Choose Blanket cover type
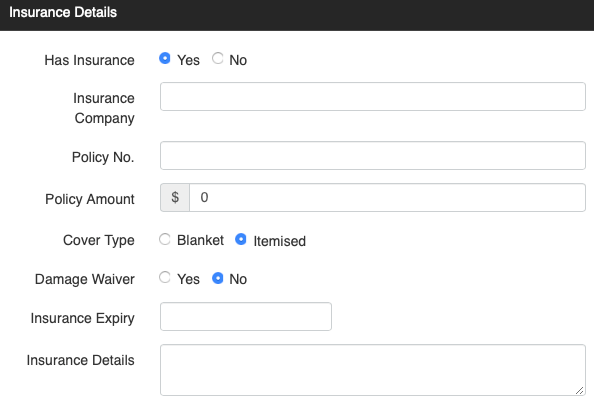594x407 pixels. coord(164,239)
